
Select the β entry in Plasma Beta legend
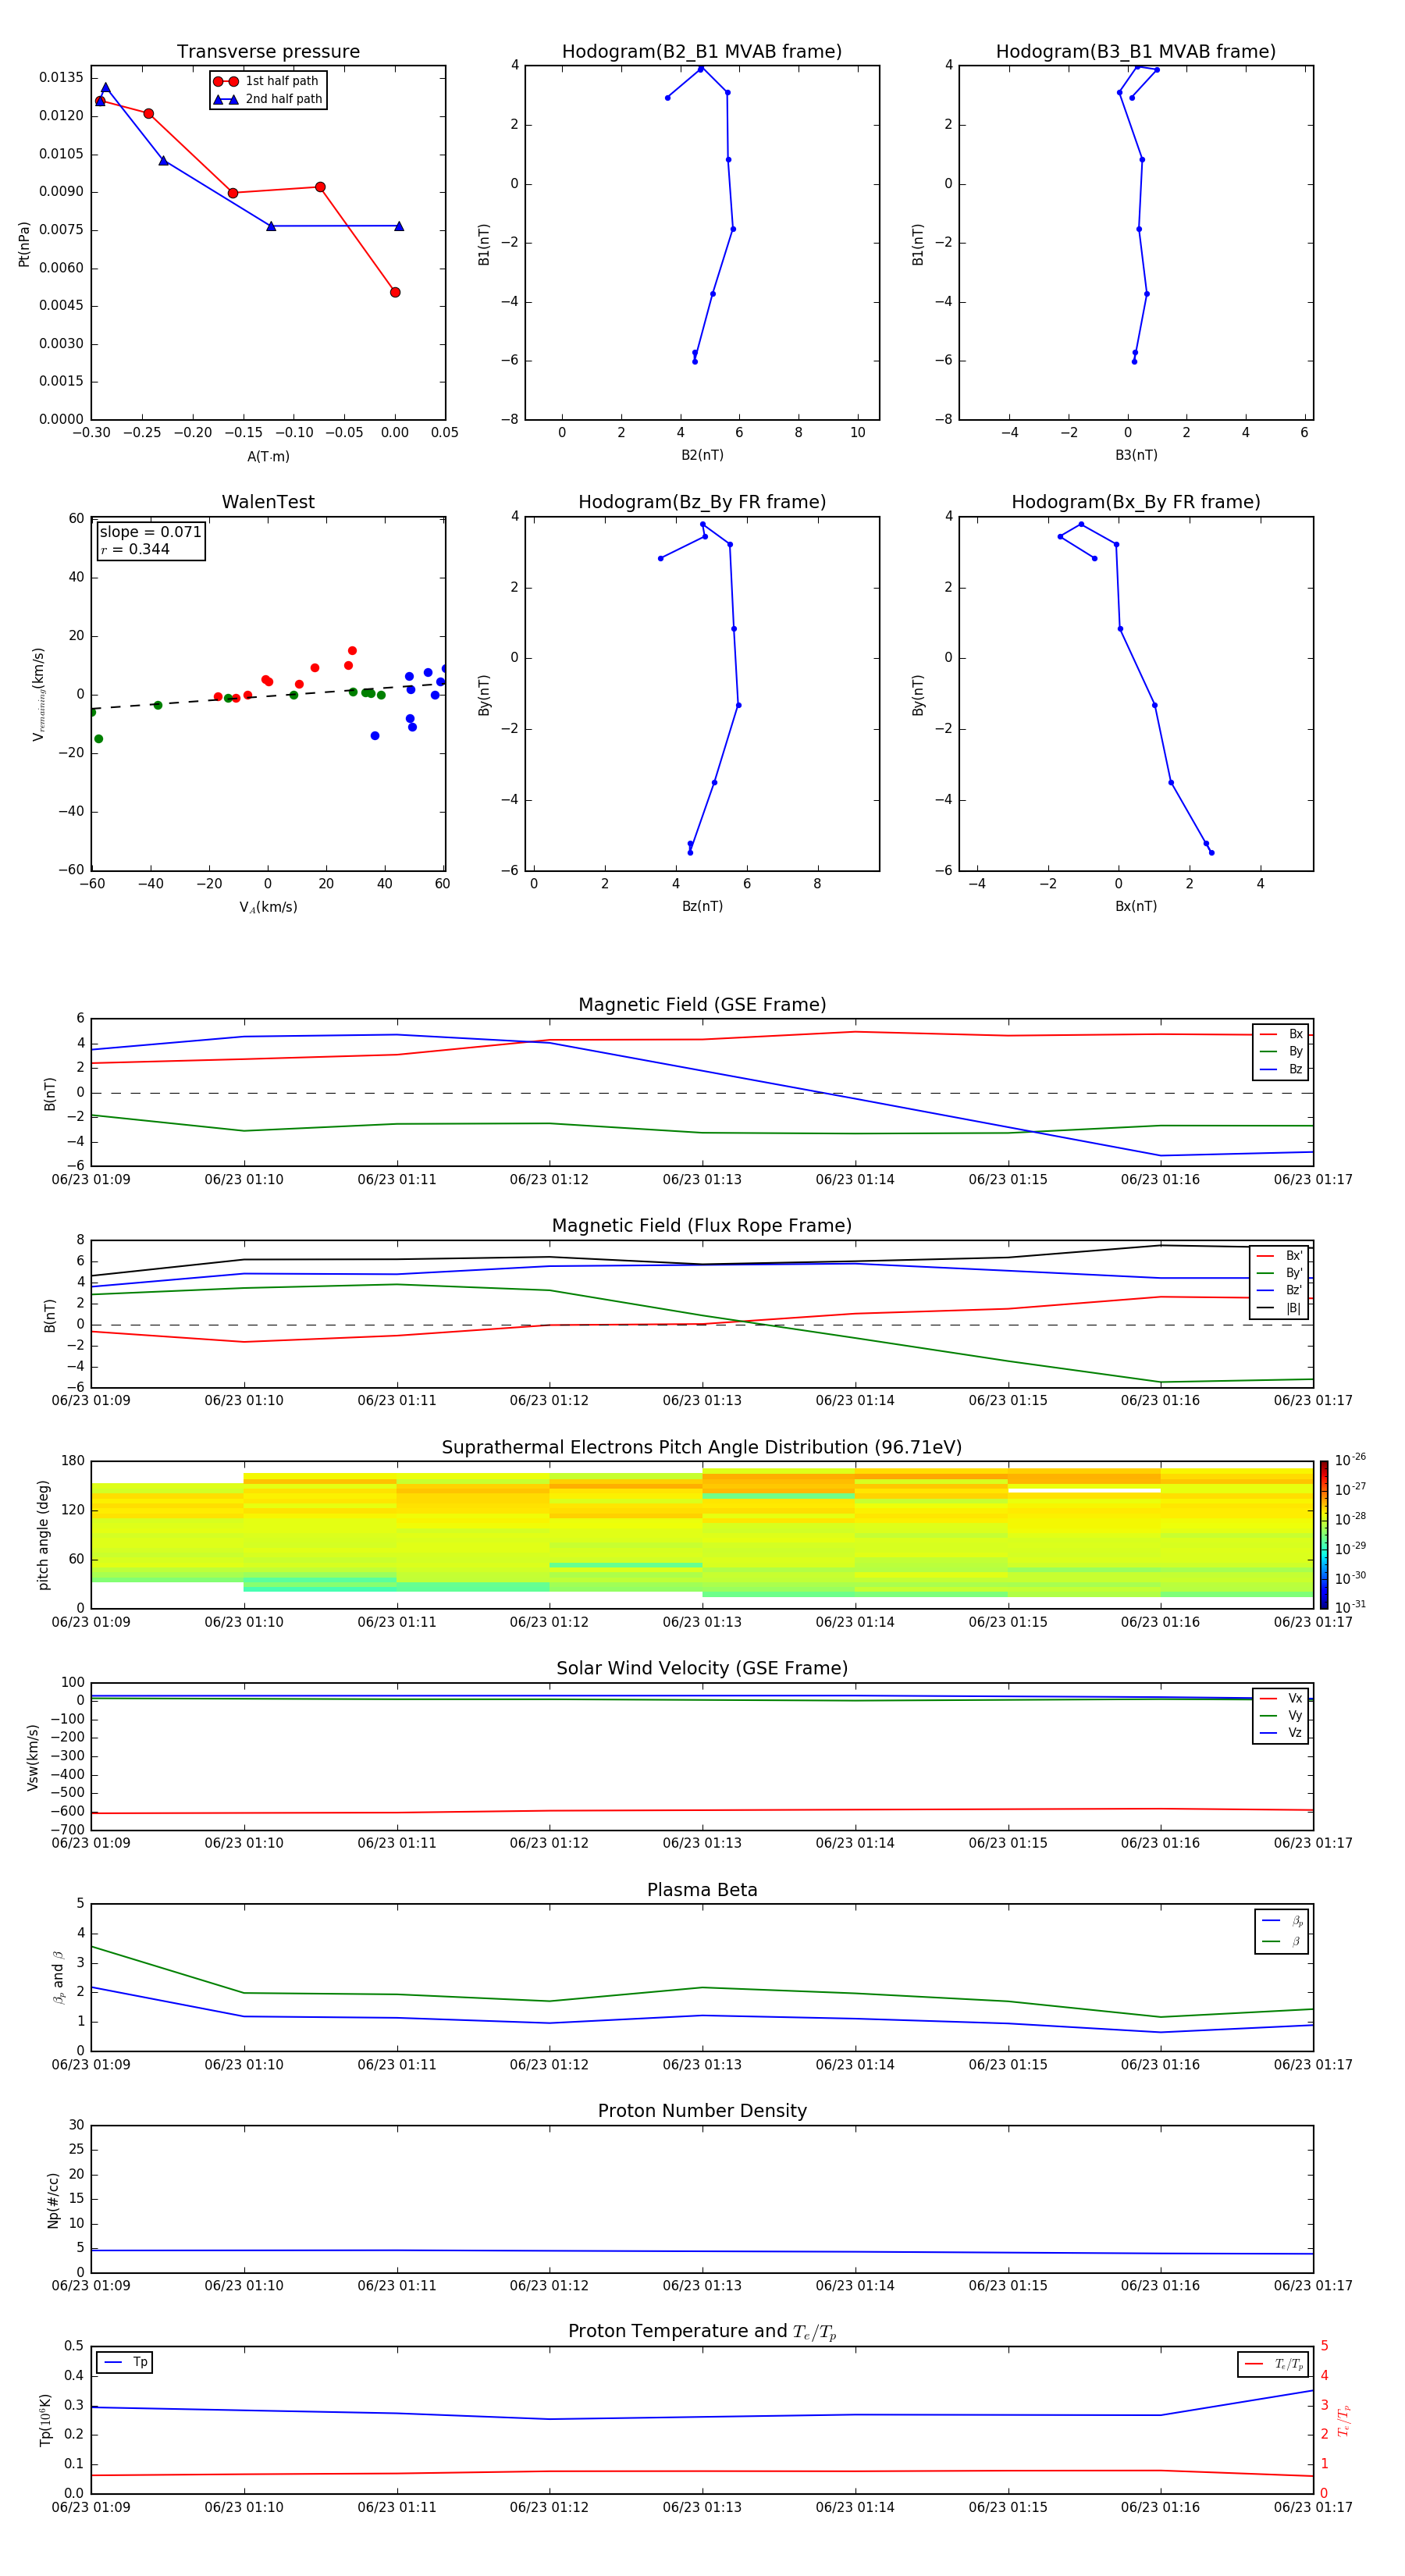tap(1282, 1941)
